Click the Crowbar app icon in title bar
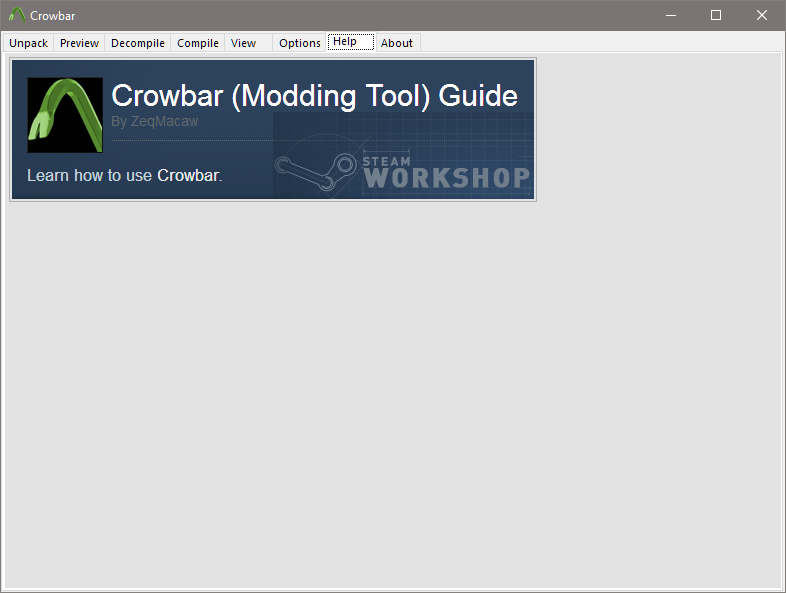 point(17,15)
